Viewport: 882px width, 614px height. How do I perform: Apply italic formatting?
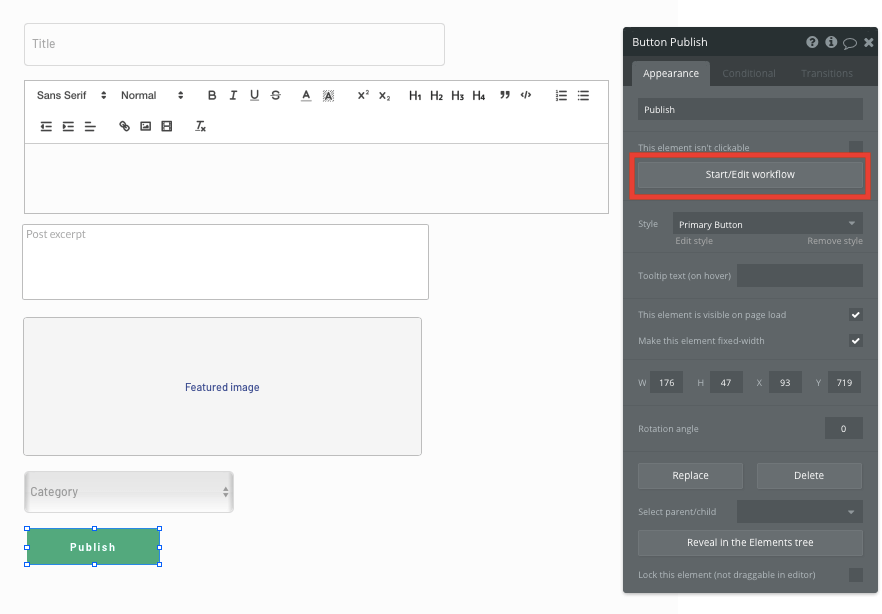click(x=232, y=95)
